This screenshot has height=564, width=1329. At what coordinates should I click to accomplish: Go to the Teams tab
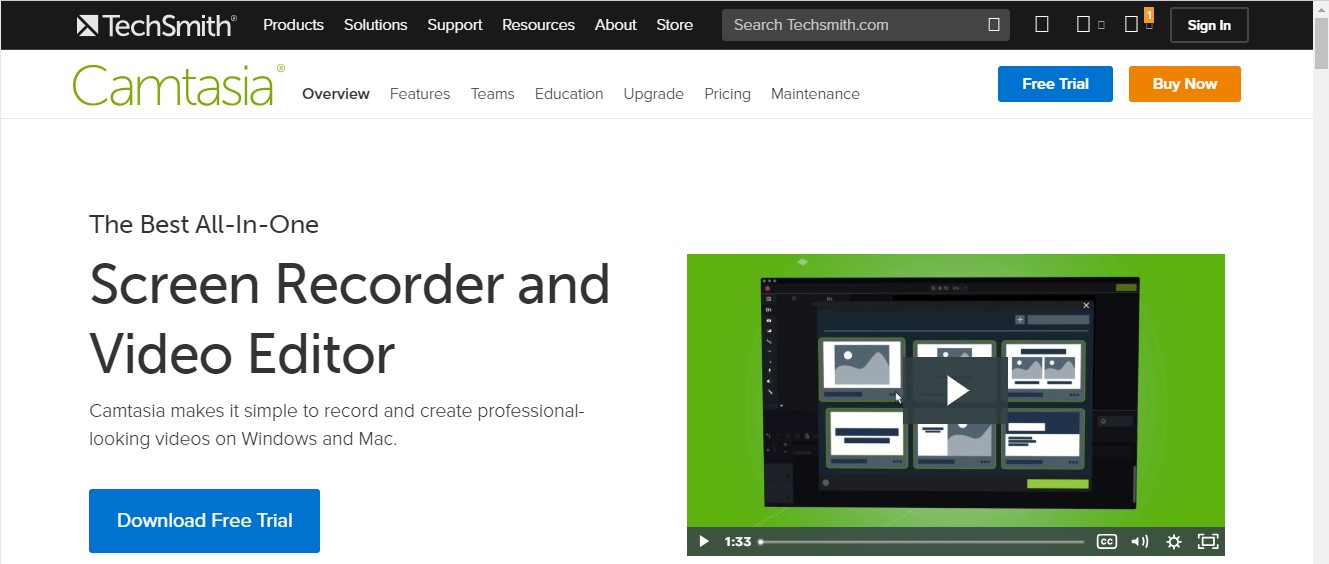[x=493, y=94]
